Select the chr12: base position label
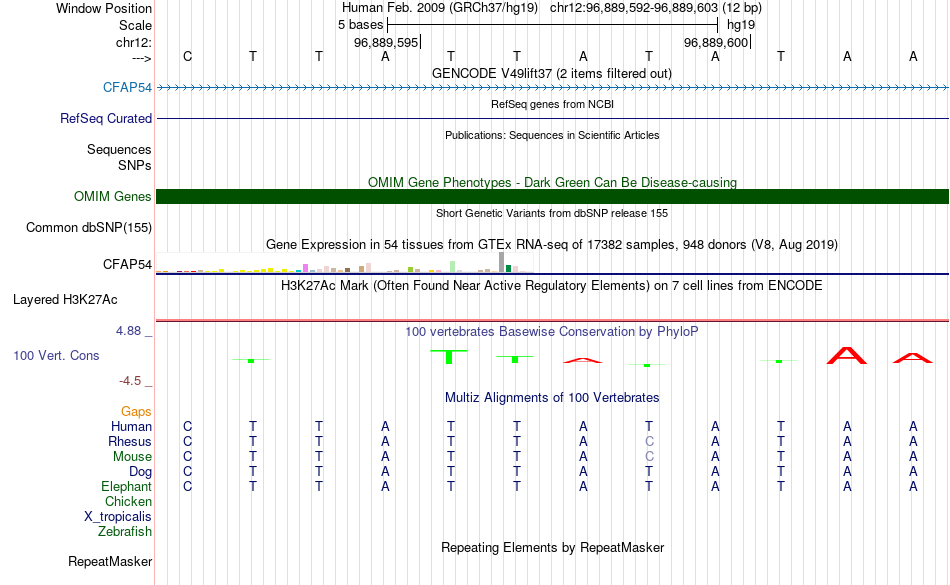950x585 pixels. coord(134,42)
